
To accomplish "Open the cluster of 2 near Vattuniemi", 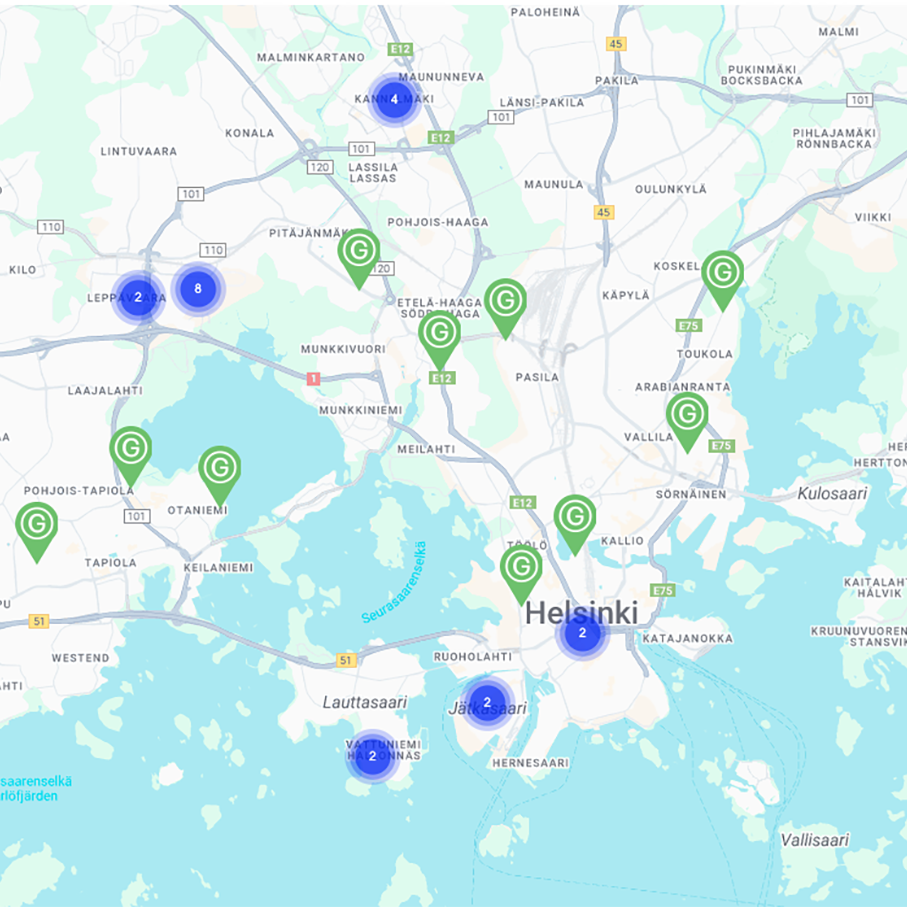I will pyautogui.click(x=371, y=758).
